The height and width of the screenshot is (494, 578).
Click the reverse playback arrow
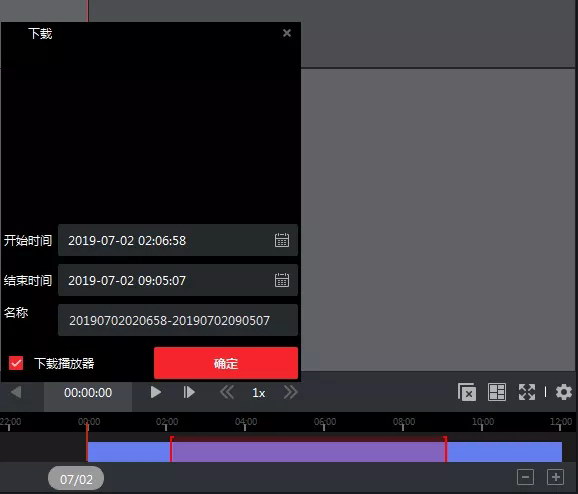tap(16, 392)
